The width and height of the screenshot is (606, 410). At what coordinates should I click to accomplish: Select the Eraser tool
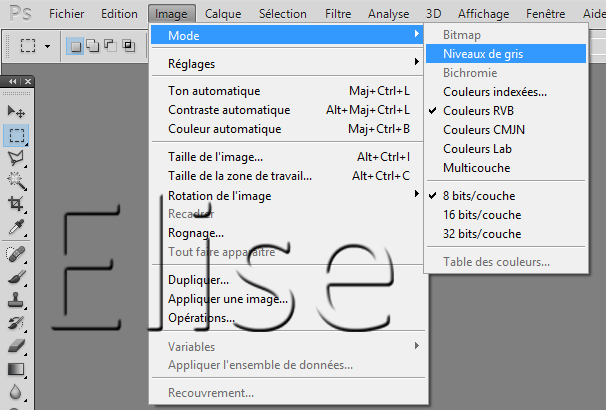tap(16, 345)
